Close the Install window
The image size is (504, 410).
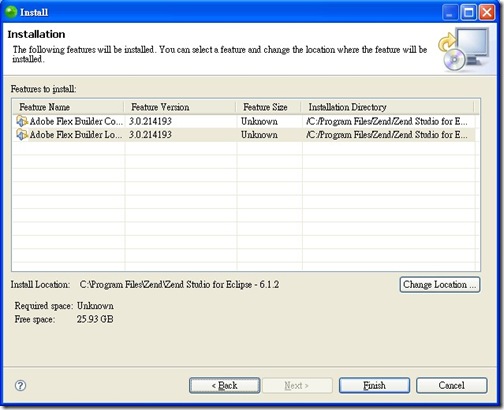pos(487,13)
